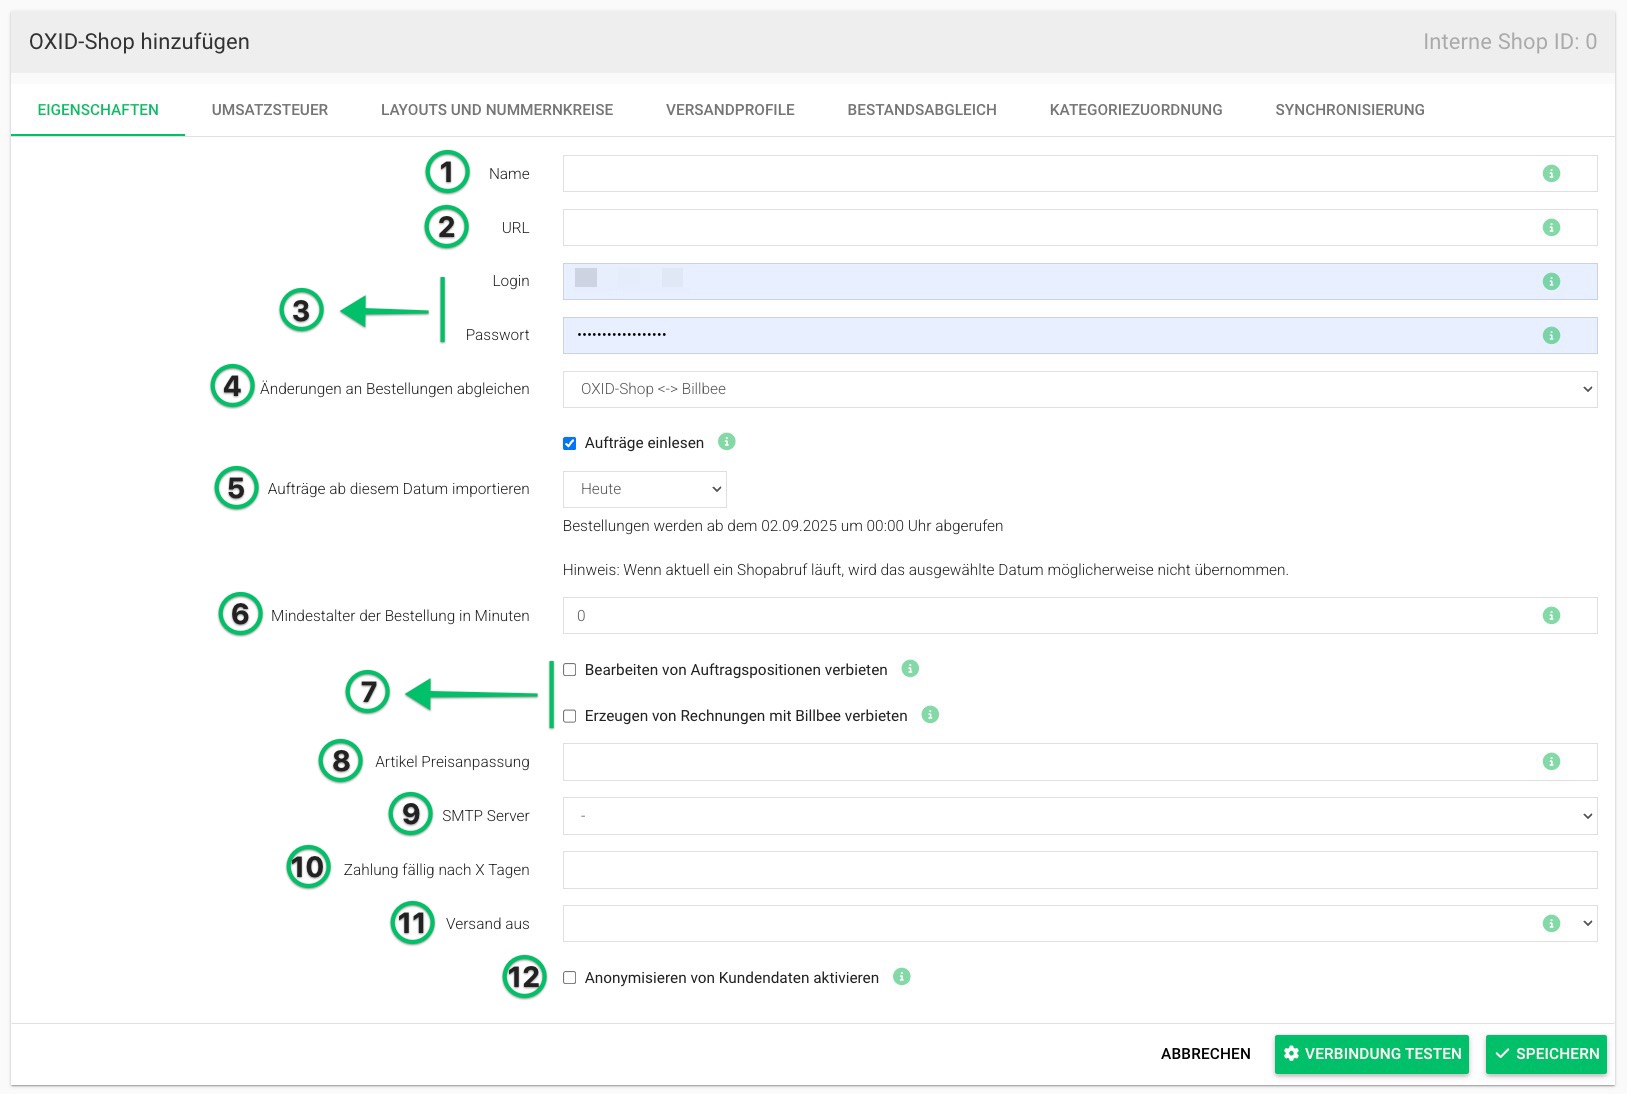Toggle the Aufträge einlesen checkbox

[x=570, y=443]
